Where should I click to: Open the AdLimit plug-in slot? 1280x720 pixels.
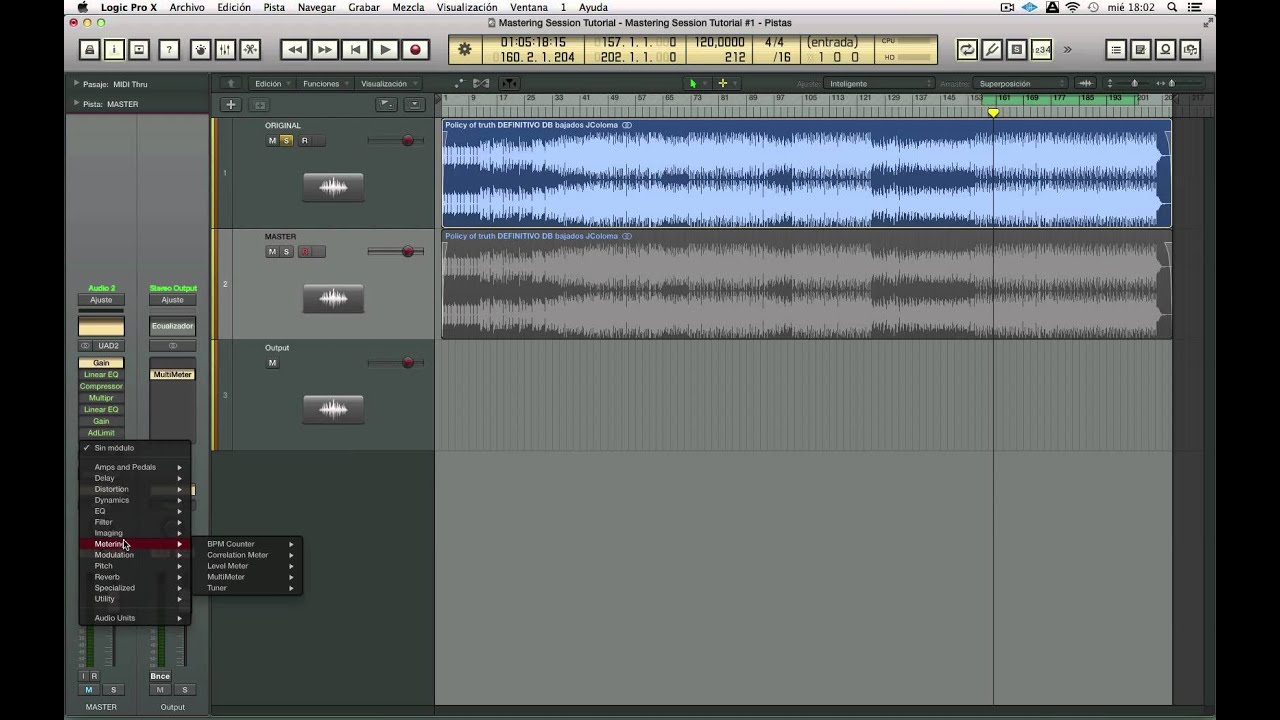tap(101, 433)
